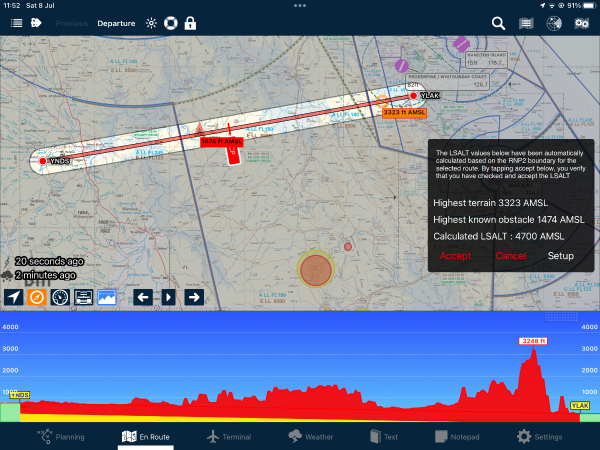Open the traffic radar display icon
The width and height of the screenshot is (600, 450).
tap(551, 23)
